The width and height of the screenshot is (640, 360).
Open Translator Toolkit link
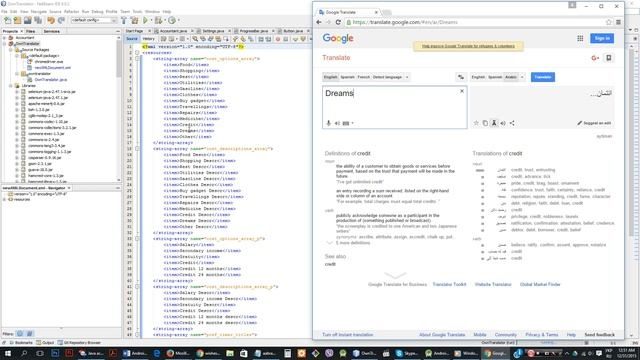tap(449, 284)
